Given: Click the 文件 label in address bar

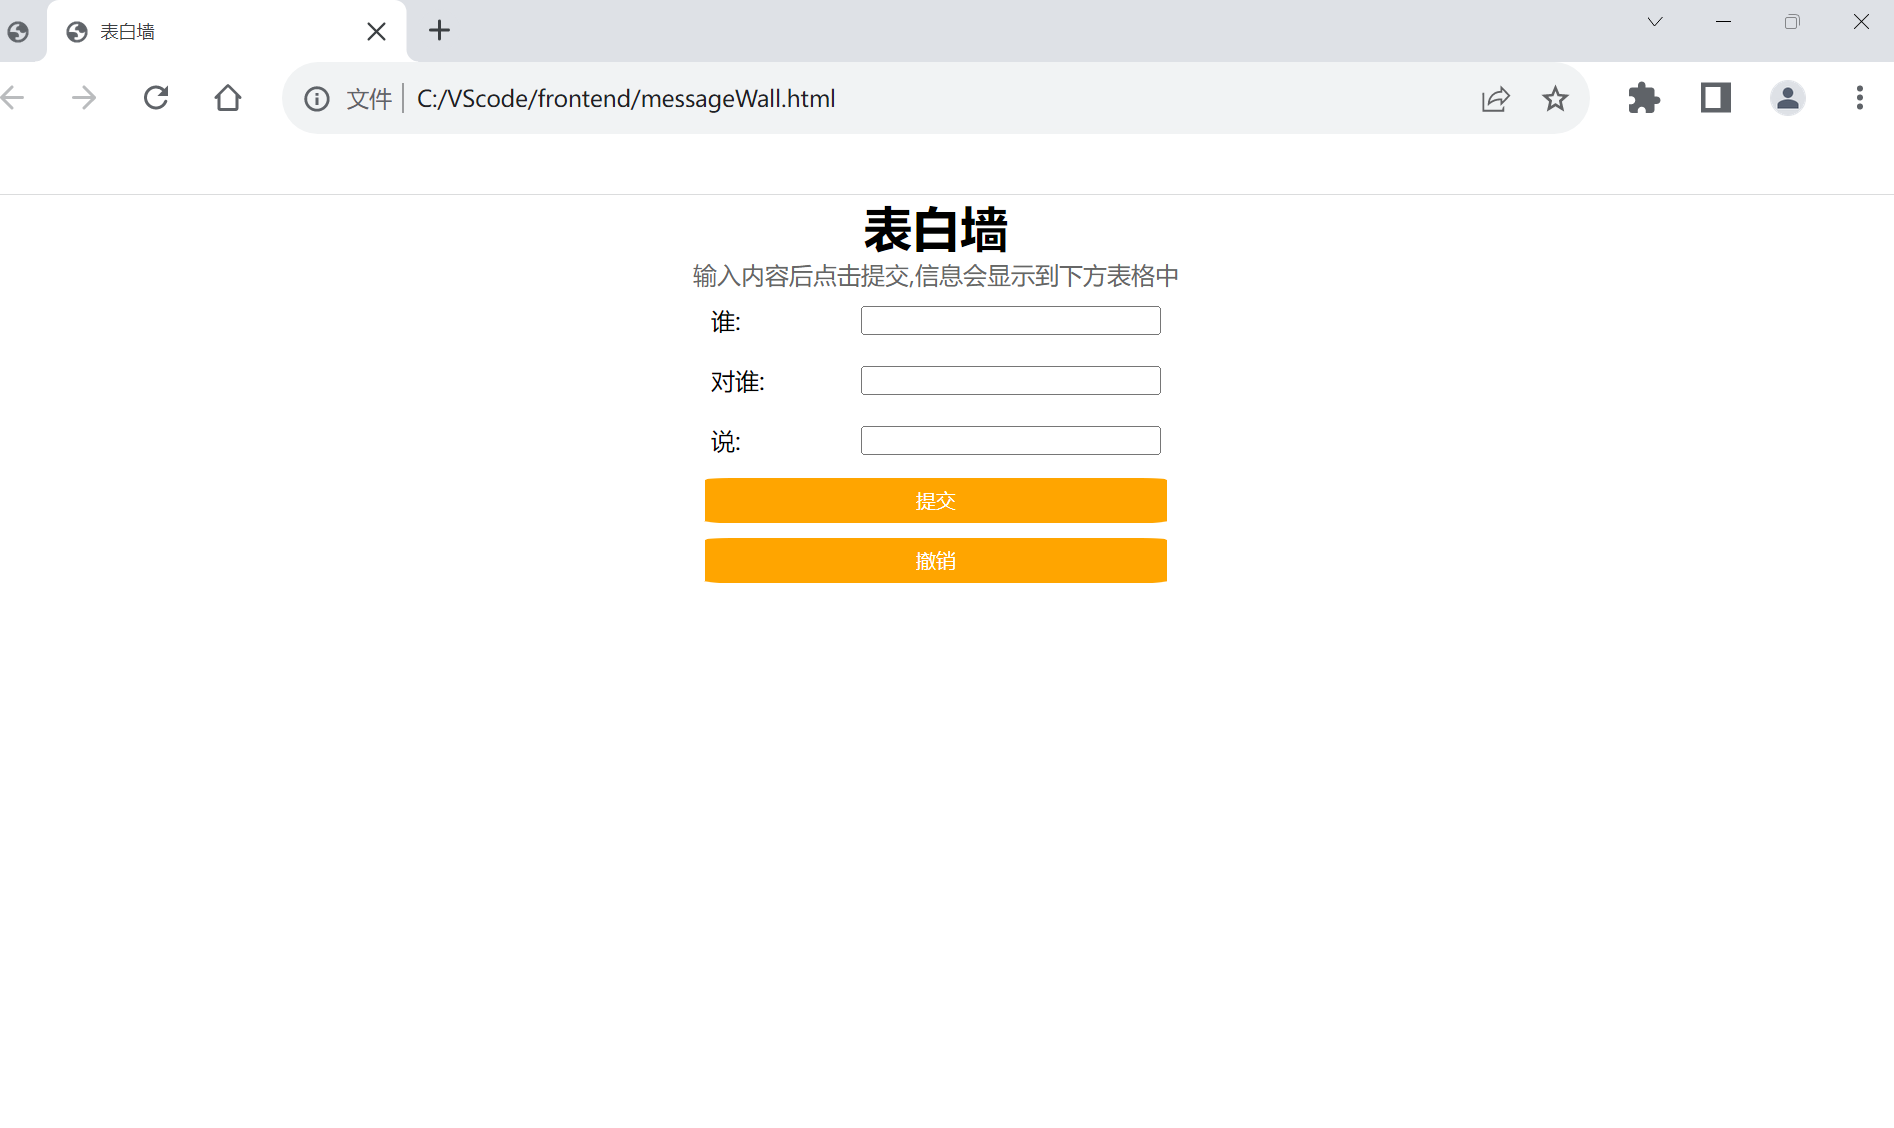Looking at the screenshot, I should point(369,99).
